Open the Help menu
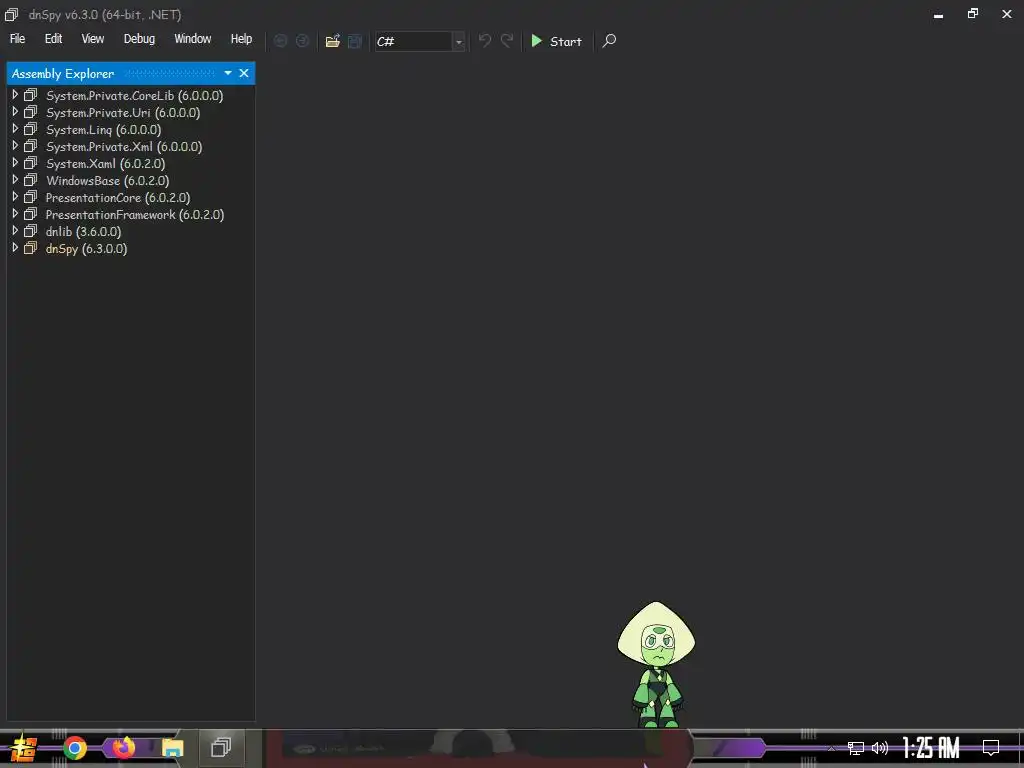The width and height of the screenshot is (1024, 768). tap(241, 39)
